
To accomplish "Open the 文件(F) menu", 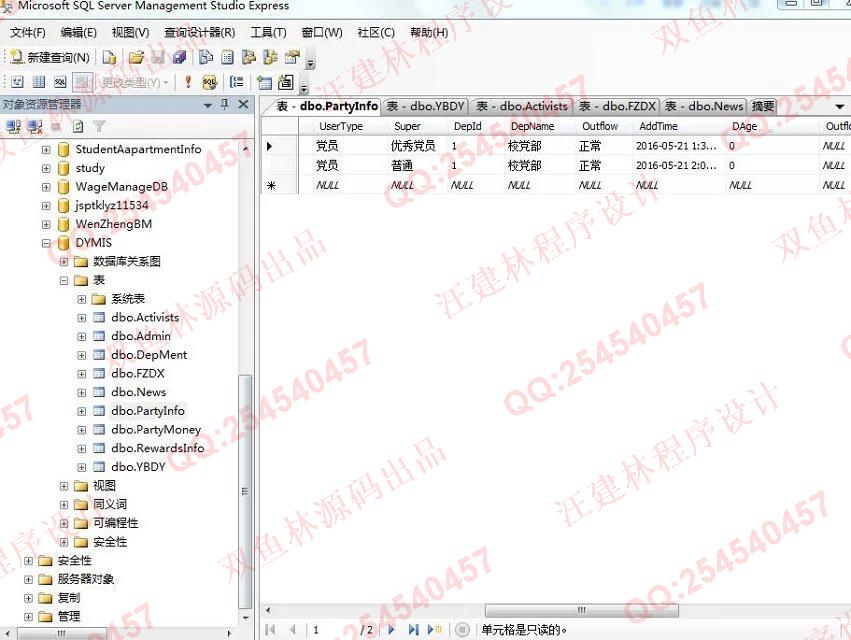I will [x=28, y=33].
